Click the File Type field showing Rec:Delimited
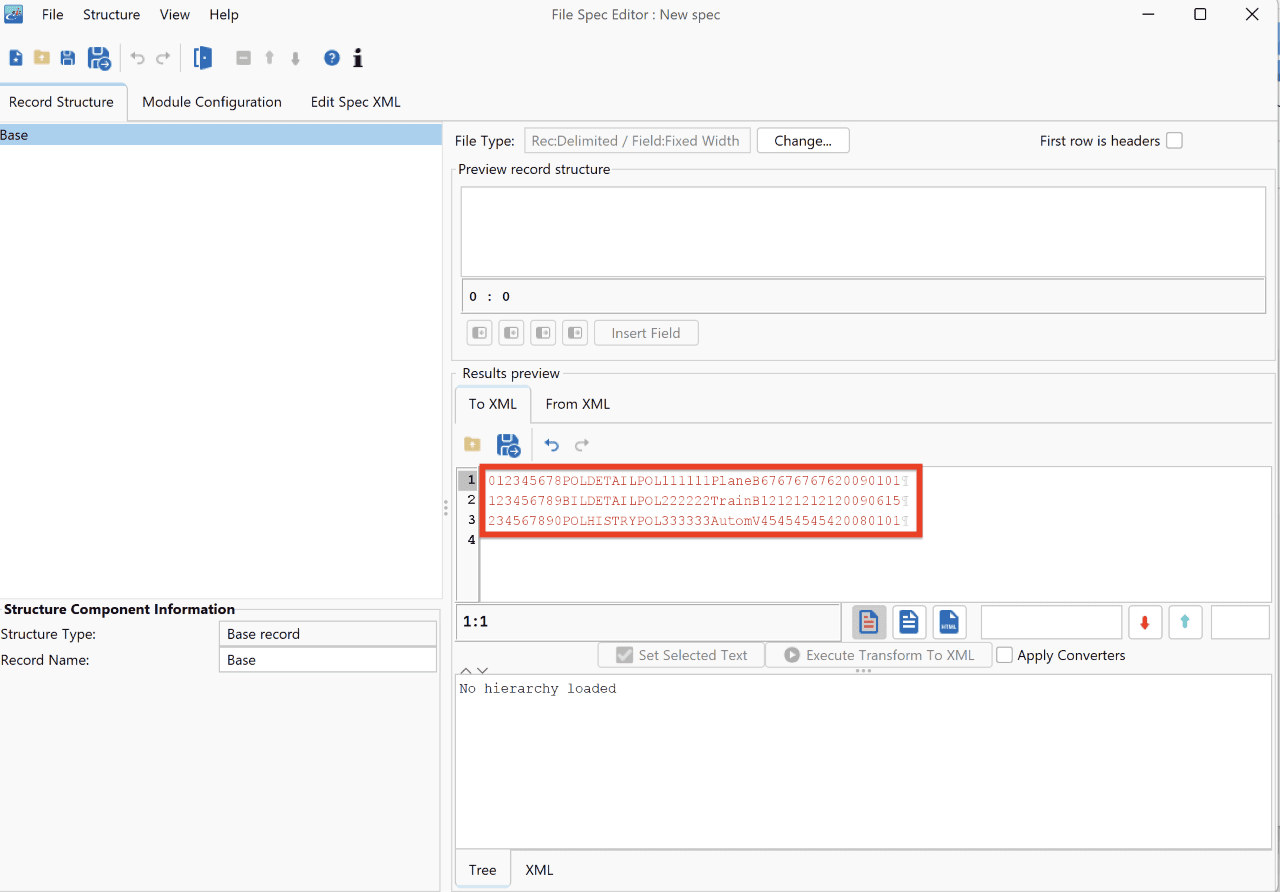 637,141
